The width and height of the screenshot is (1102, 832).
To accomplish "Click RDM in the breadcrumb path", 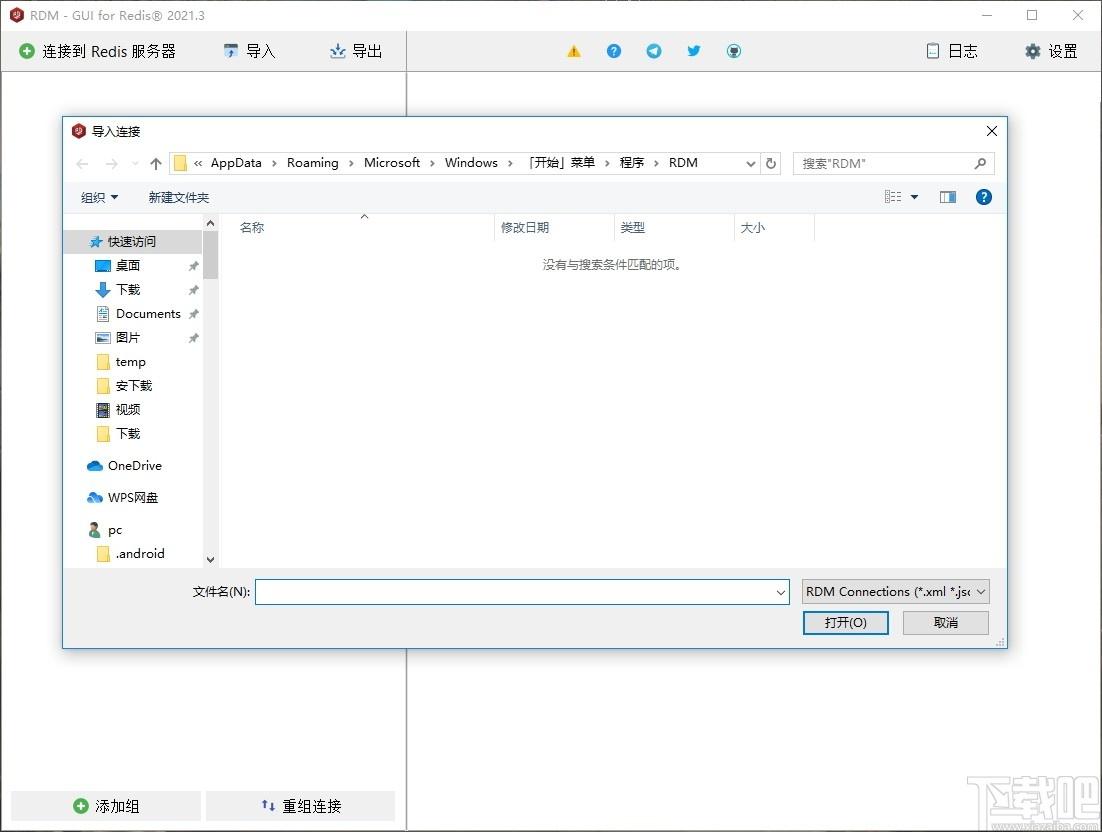I will tap(683, 163).
